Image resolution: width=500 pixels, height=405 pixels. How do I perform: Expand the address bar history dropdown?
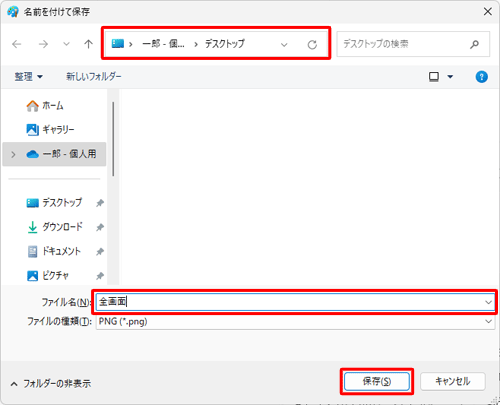[284, 44]
